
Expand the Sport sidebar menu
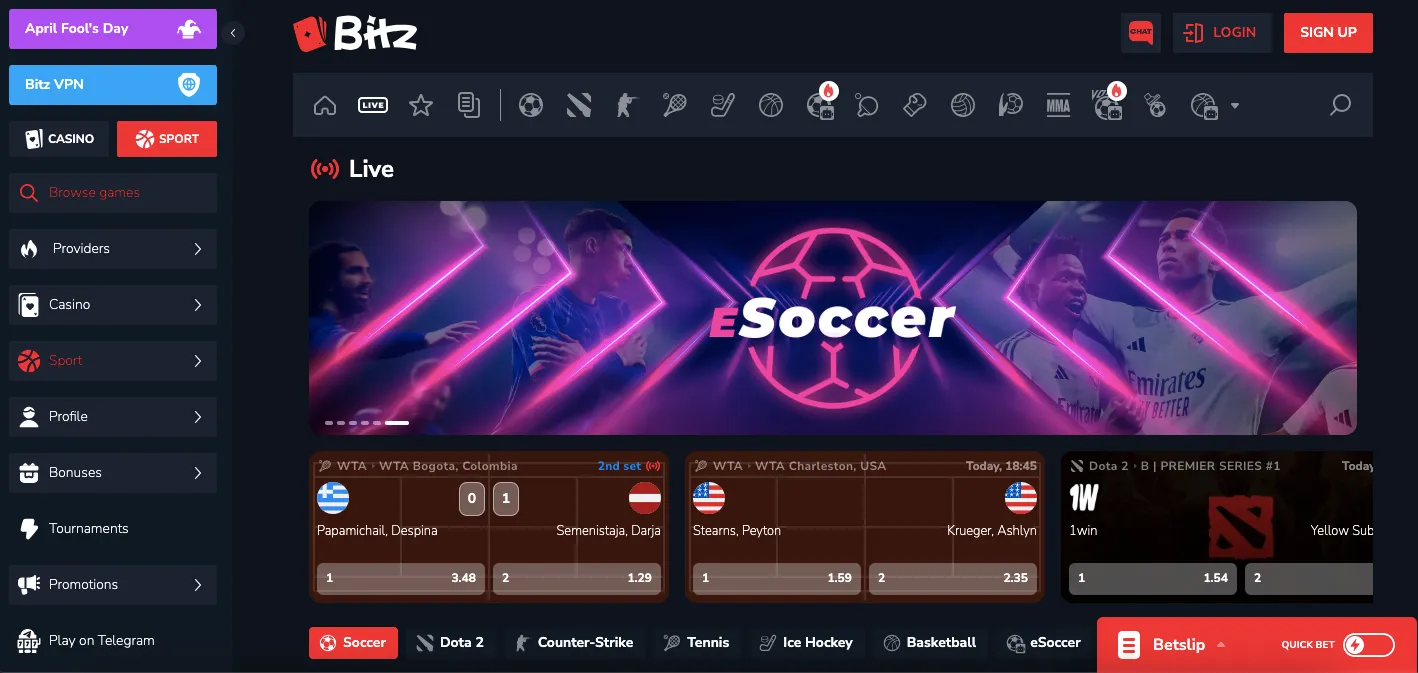[113, 360]
